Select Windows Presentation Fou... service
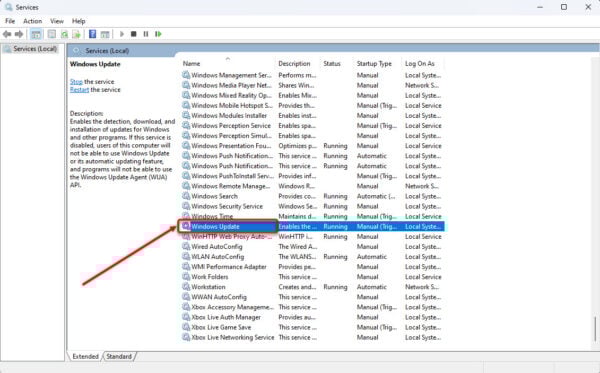The image size is (600, 373). pos(231,146)
